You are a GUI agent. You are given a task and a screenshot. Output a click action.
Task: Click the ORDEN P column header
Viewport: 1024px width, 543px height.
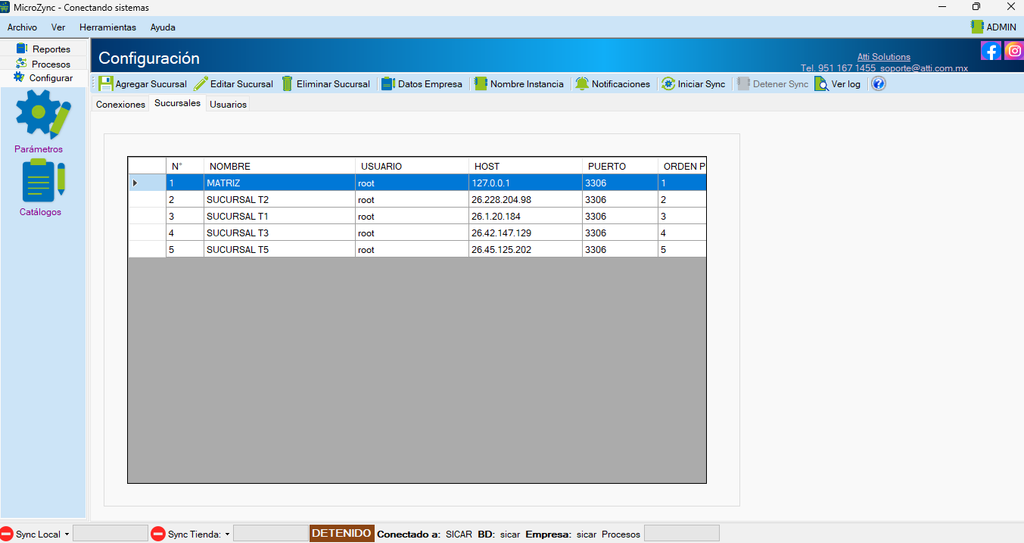click(x=682, y=166)
